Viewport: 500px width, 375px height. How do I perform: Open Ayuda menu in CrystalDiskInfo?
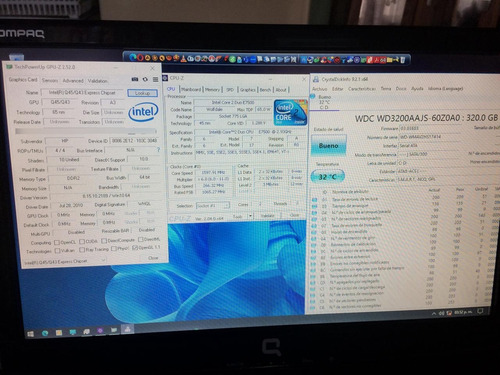pyautogui.click(x=417, y=89)
